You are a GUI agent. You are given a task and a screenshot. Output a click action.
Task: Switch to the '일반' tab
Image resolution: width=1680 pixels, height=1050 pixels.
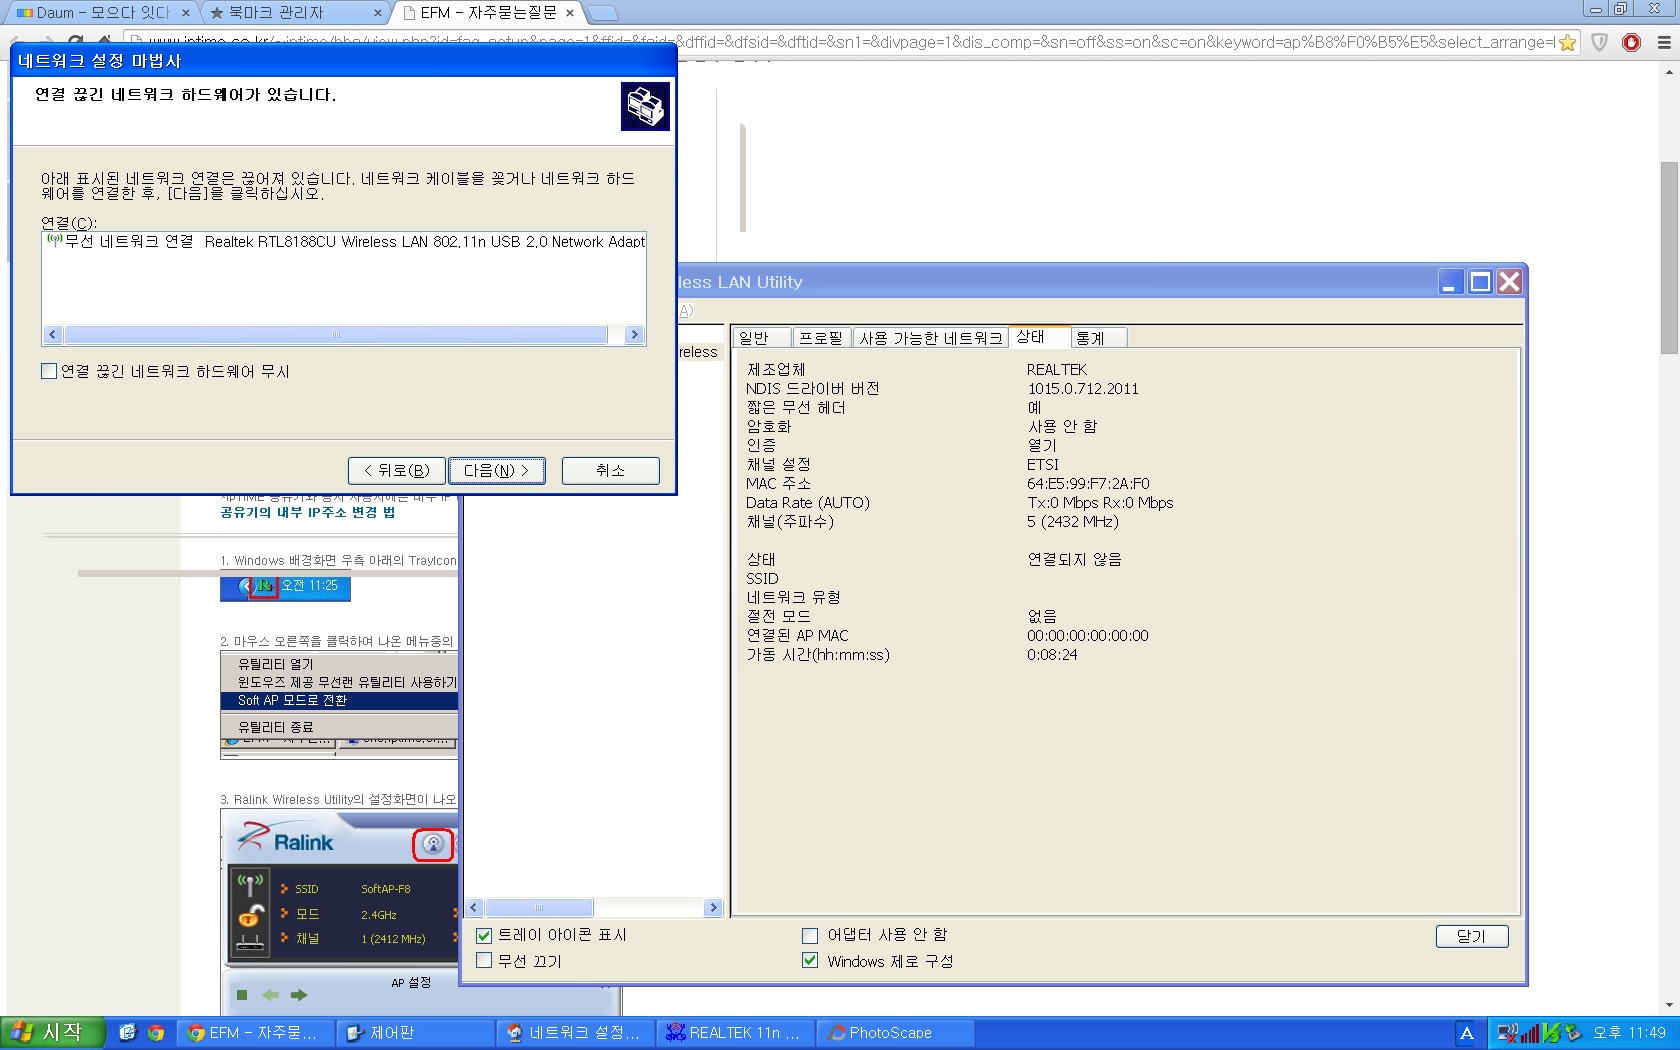761,338
